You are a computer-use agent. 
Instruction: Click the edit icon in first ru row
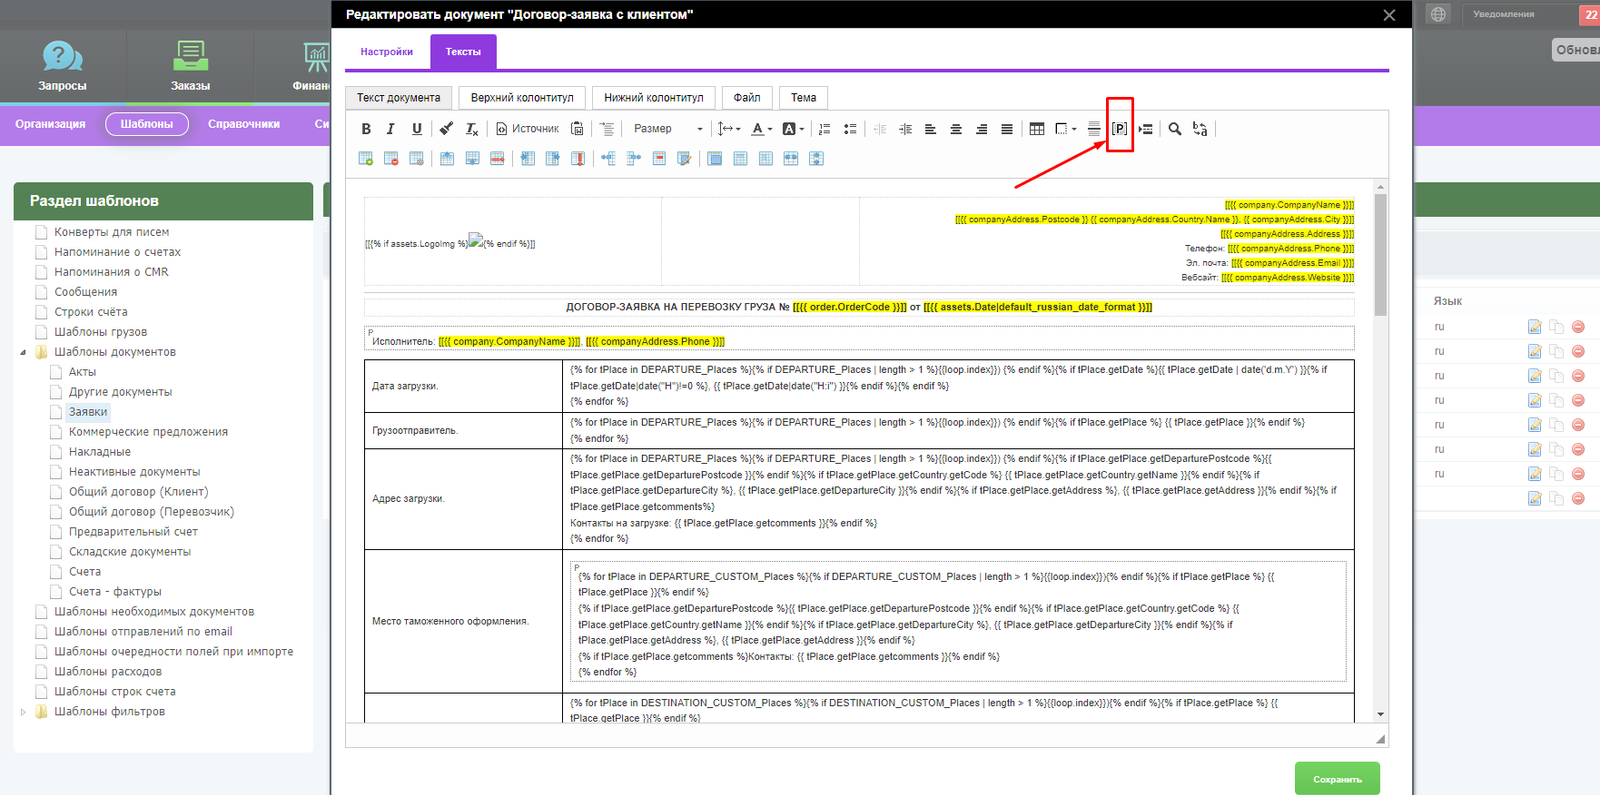click(x=1535, y=327)
